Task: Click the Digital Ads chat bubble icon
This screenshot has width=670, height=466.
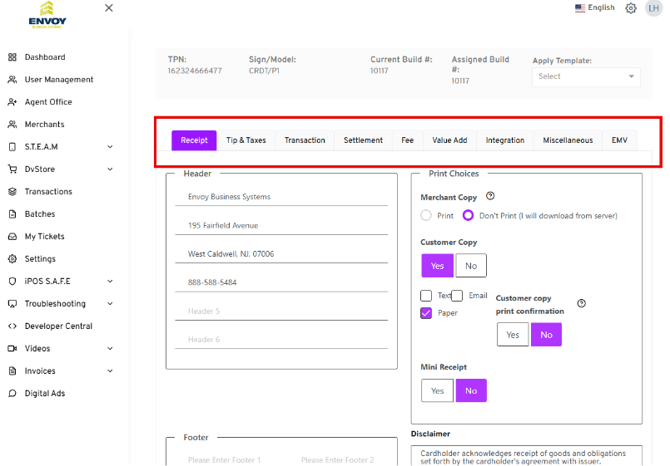Action: [12, 393]
